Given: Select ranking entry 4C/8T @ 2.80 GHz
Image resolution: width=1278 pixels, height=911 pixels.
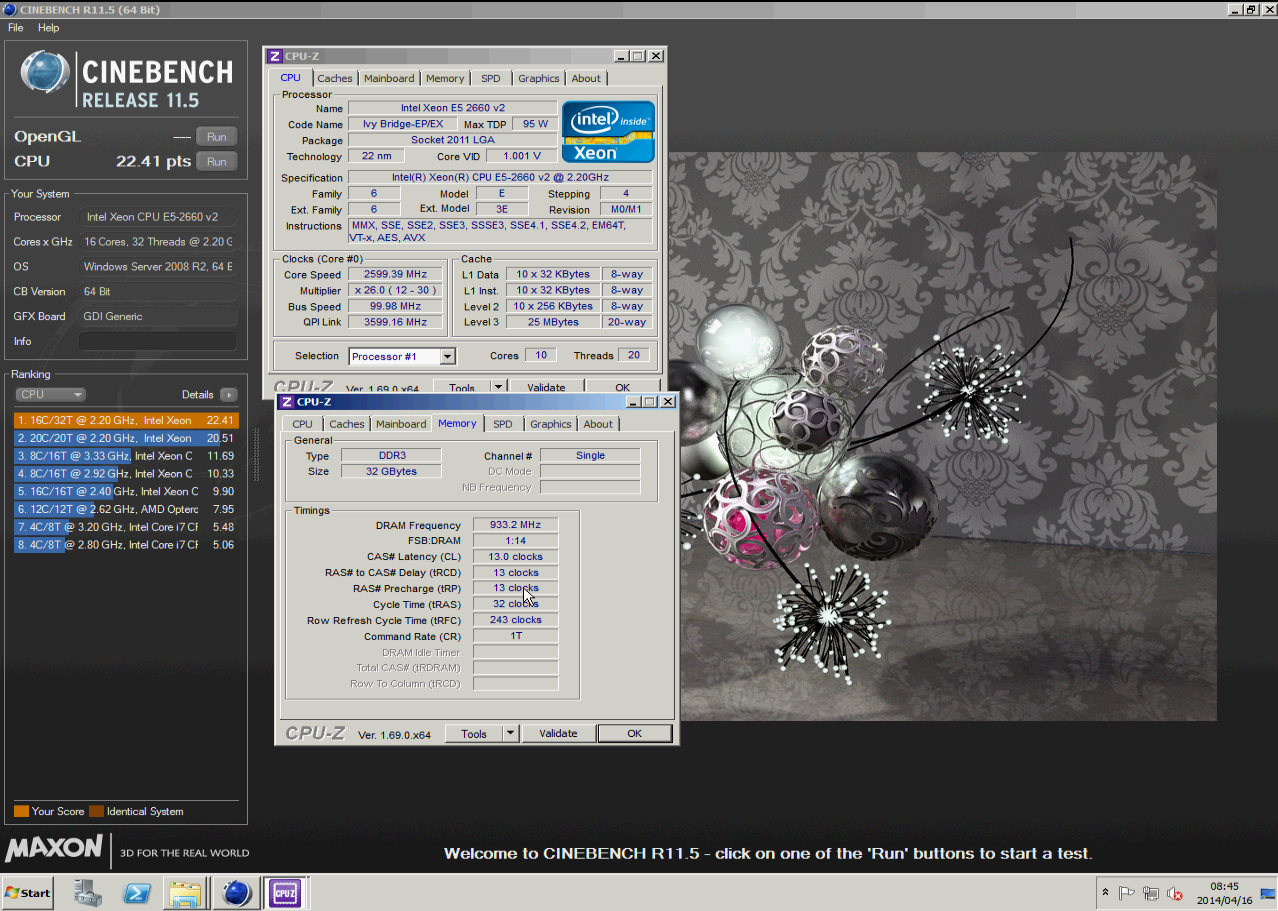Looking at the screenshot, I should (x=126, y=545).
